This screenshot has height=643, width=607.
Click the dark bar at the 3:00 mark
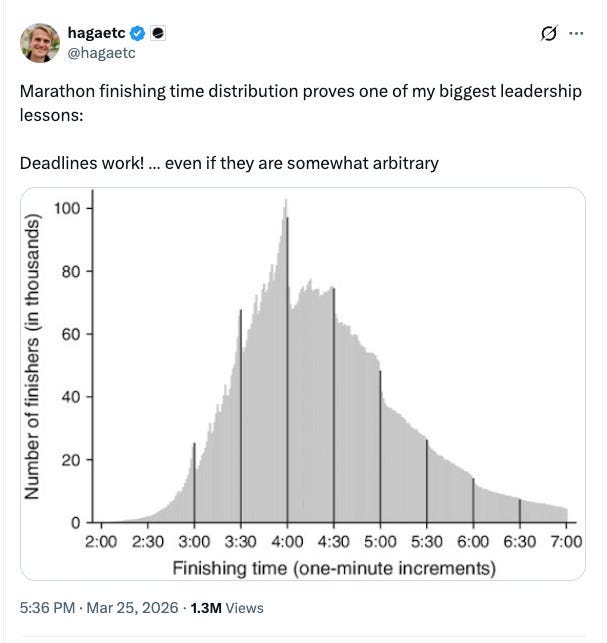pos(194,483)
